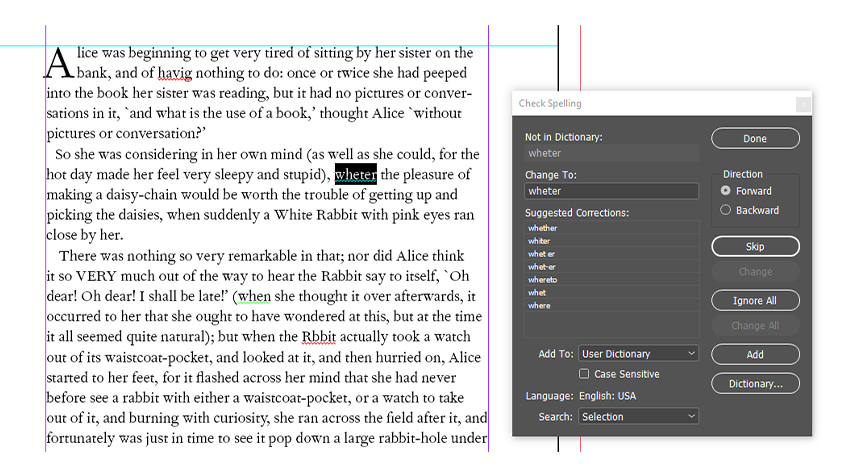
Task: Click the Not in Dictionary field
Action: coord(611,153)
